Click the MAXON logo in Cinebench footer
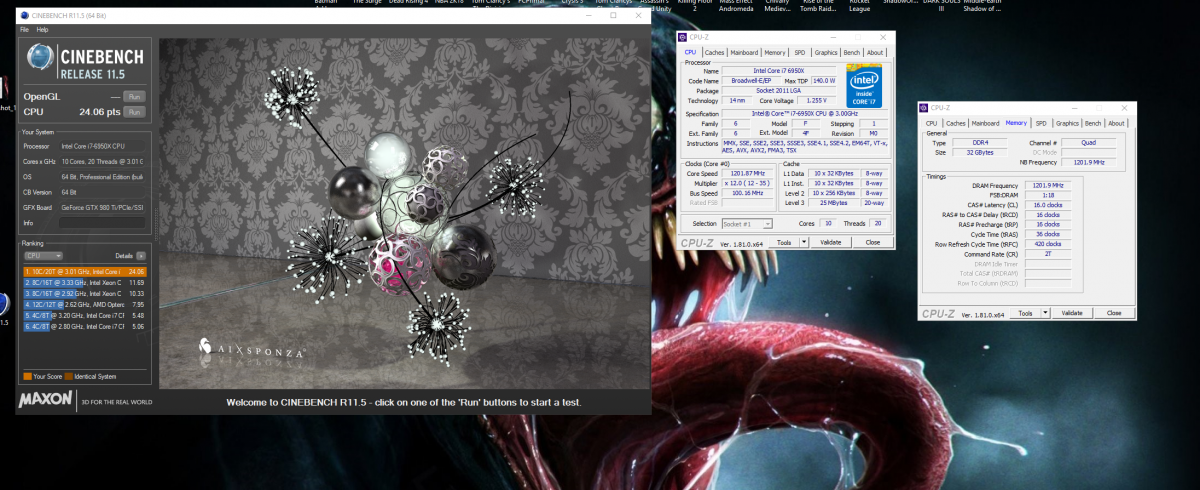Viewport: 1200px width, 490px height. pyautogui.click(x=45, y=400)
